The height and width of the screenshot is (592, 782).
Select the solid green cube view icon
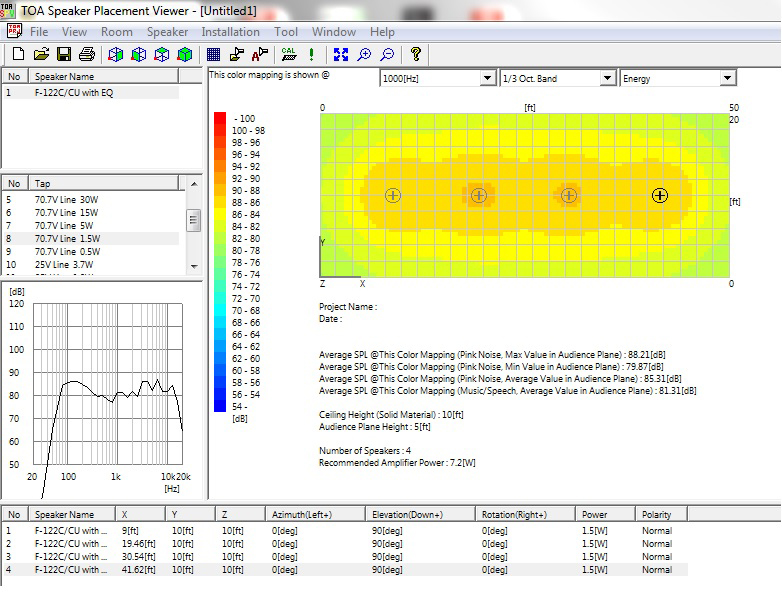click(185, 54)
